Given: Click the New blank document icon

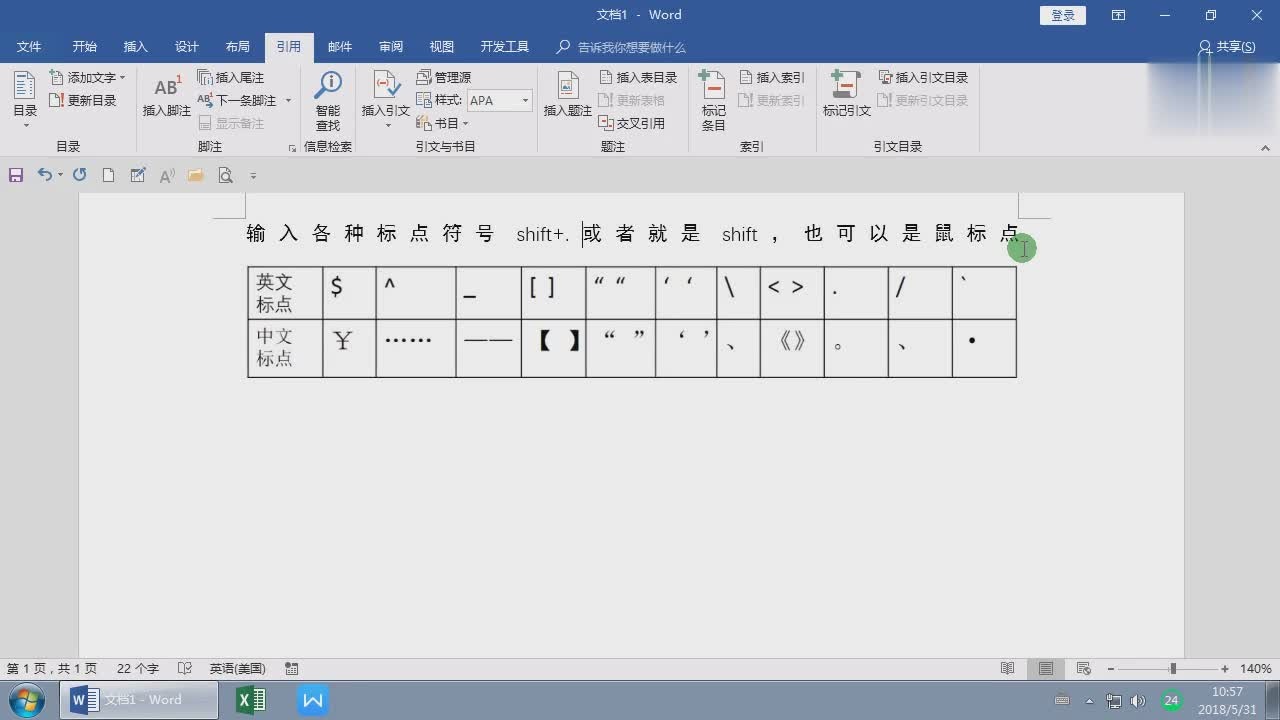Looking at the screenshot, I should (108, 175).
